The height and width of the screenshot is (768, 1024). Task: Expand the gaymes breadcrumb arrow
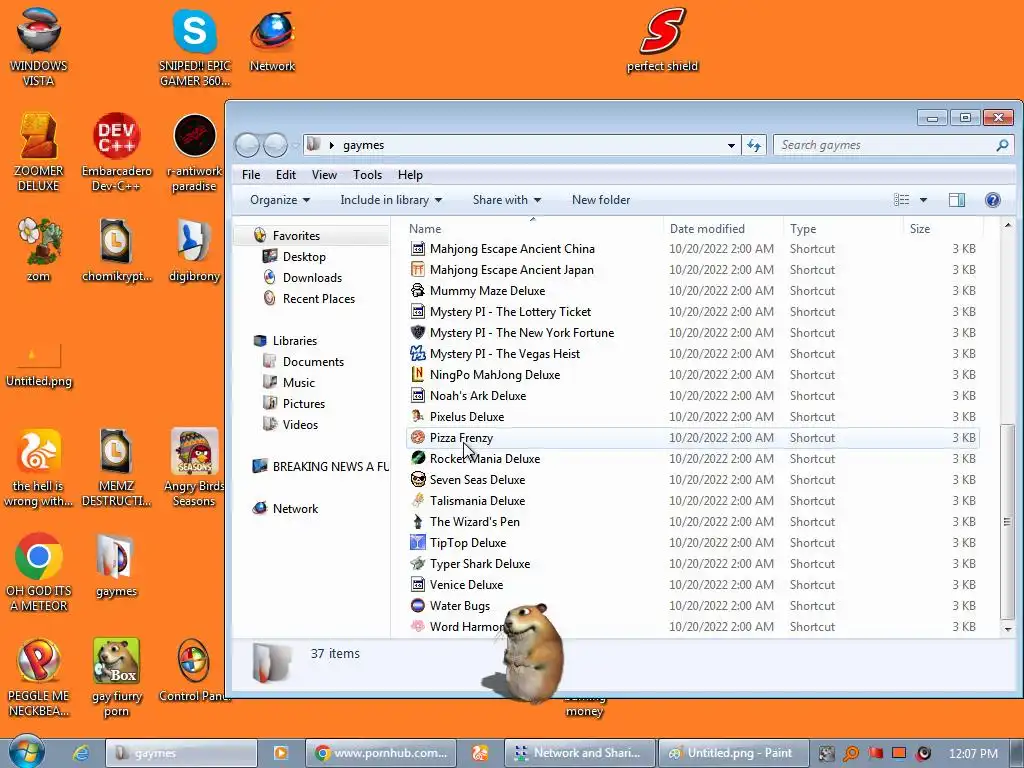[332, 145]
